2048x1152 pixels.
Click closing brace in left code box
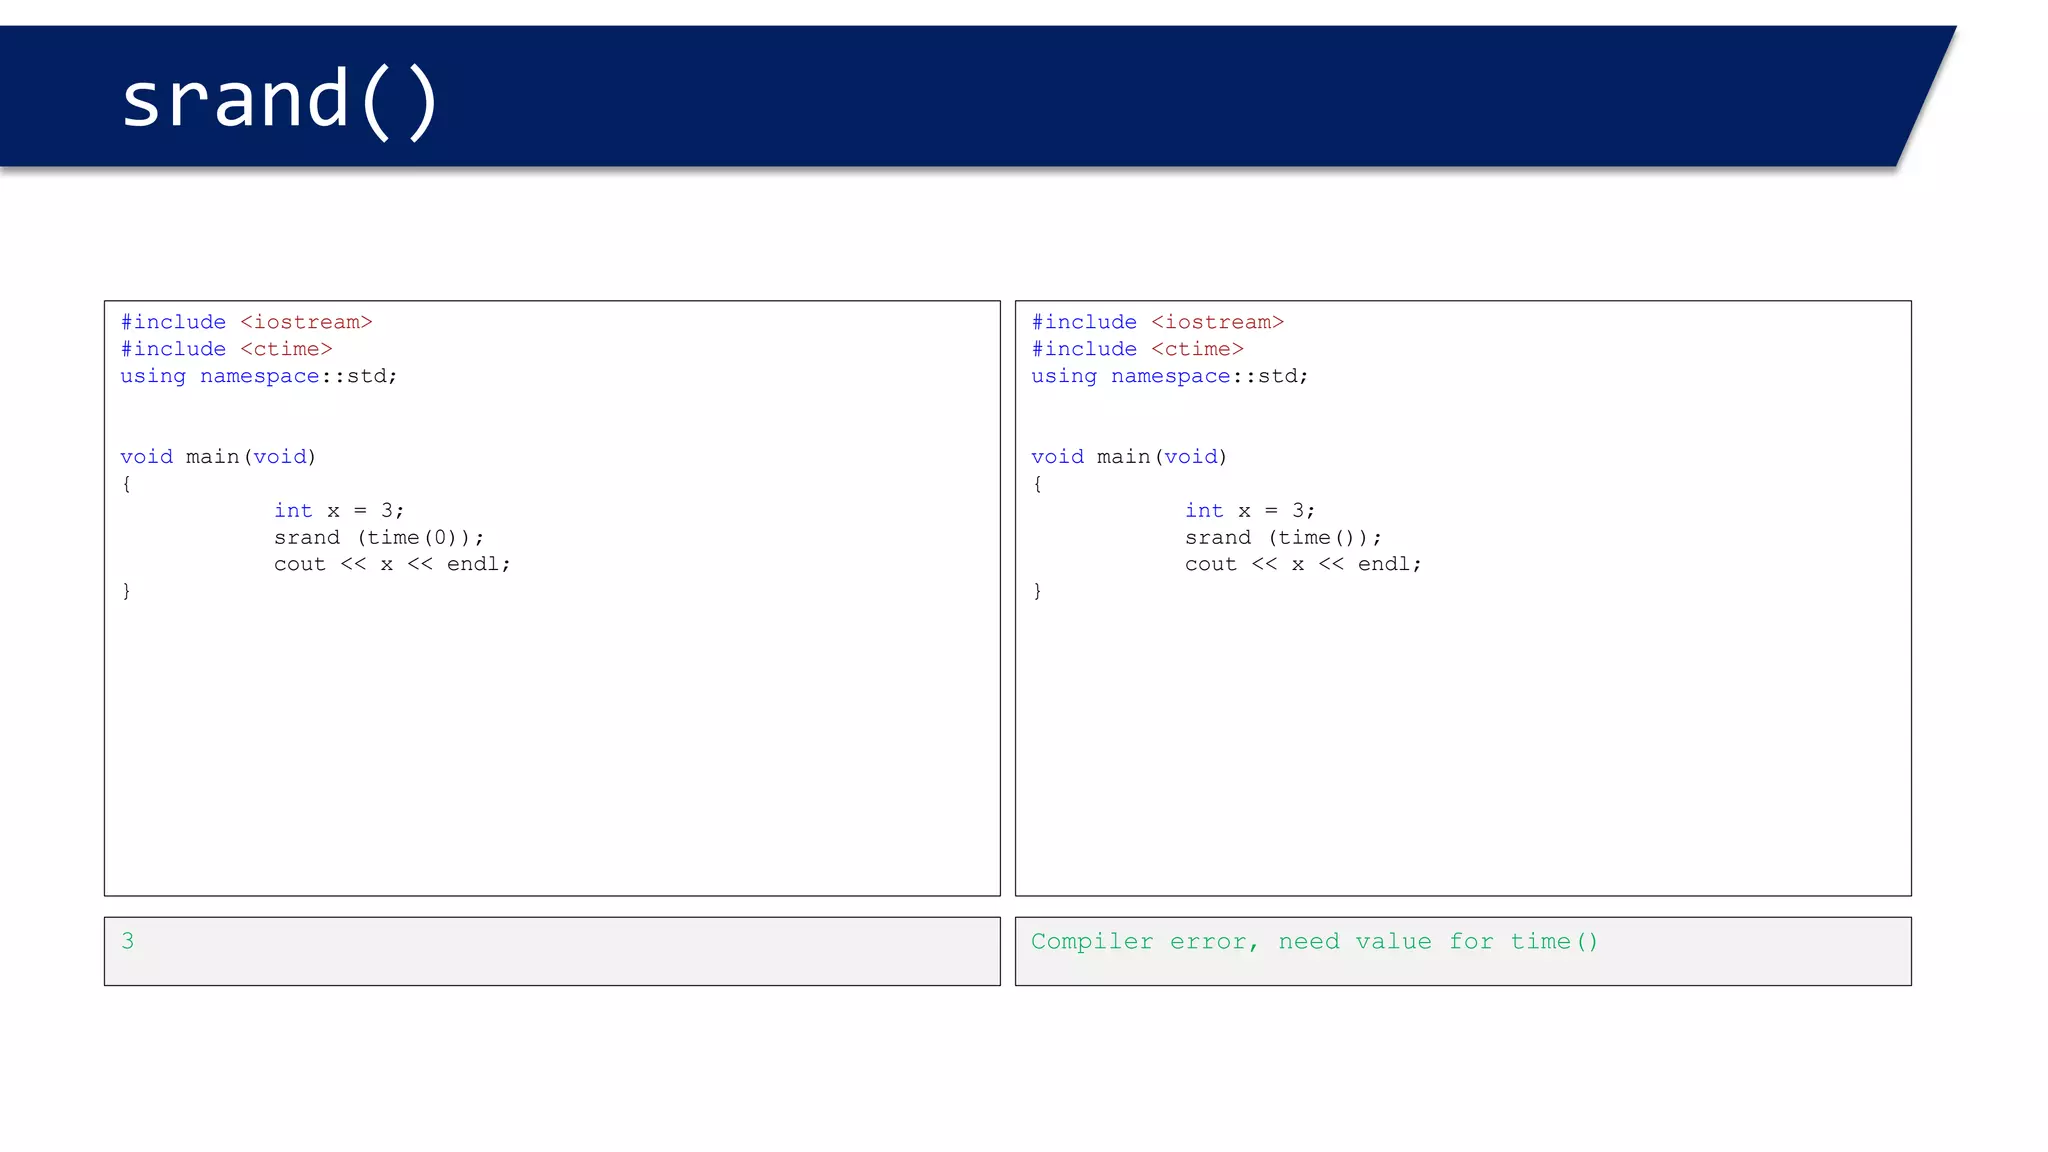[x=127, y=591]
